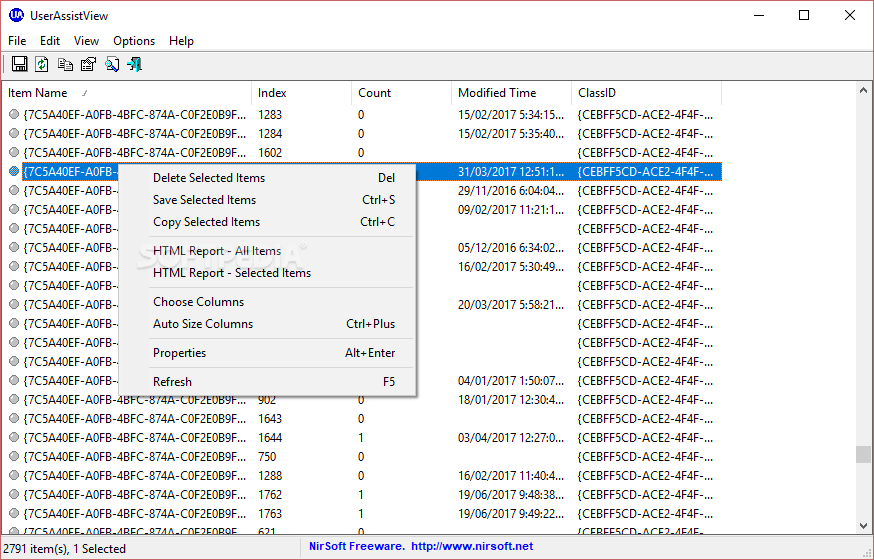This screenshot has width=874, height=560.
Task: Open the View menu
Action: click(86, 41)
